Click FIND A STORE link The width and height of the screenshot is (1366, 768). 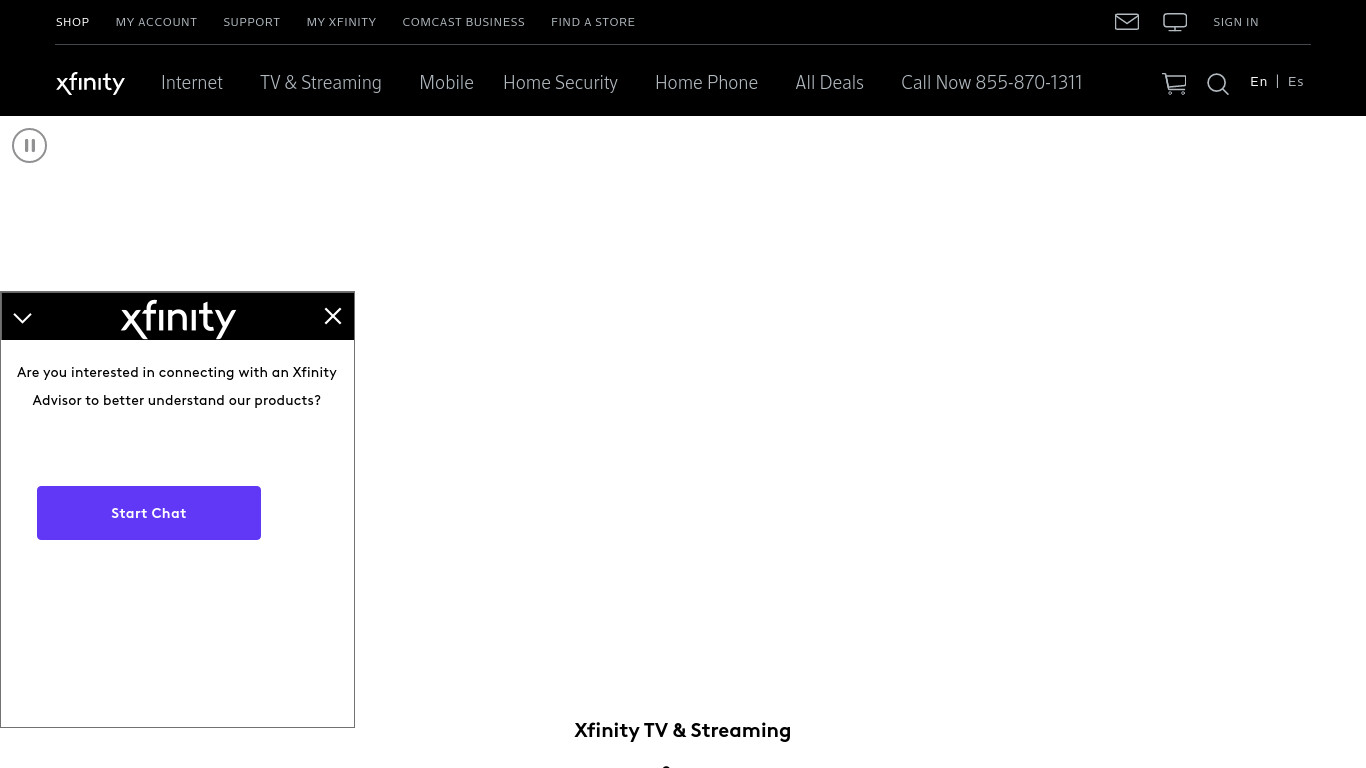coord(593,22)
